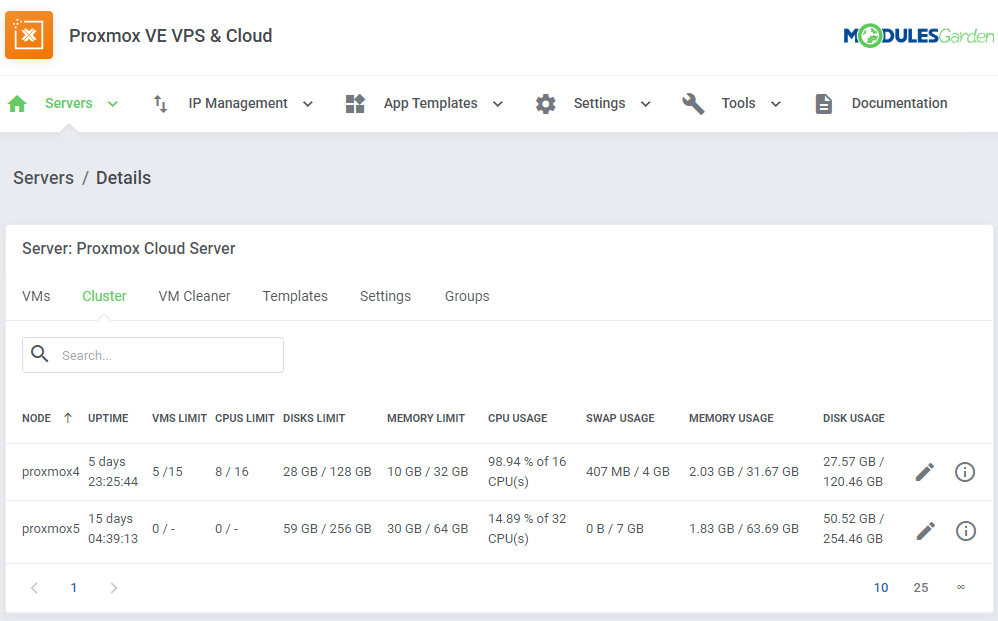Switch to the VMs tab
Screen dimensions: 998x621
point(36,296)
